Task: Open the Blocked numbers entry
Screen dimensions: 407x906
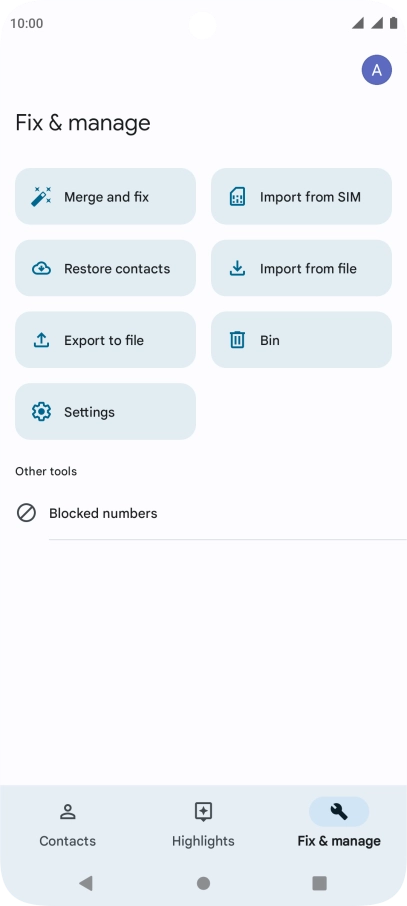Action: pos(204,513)
